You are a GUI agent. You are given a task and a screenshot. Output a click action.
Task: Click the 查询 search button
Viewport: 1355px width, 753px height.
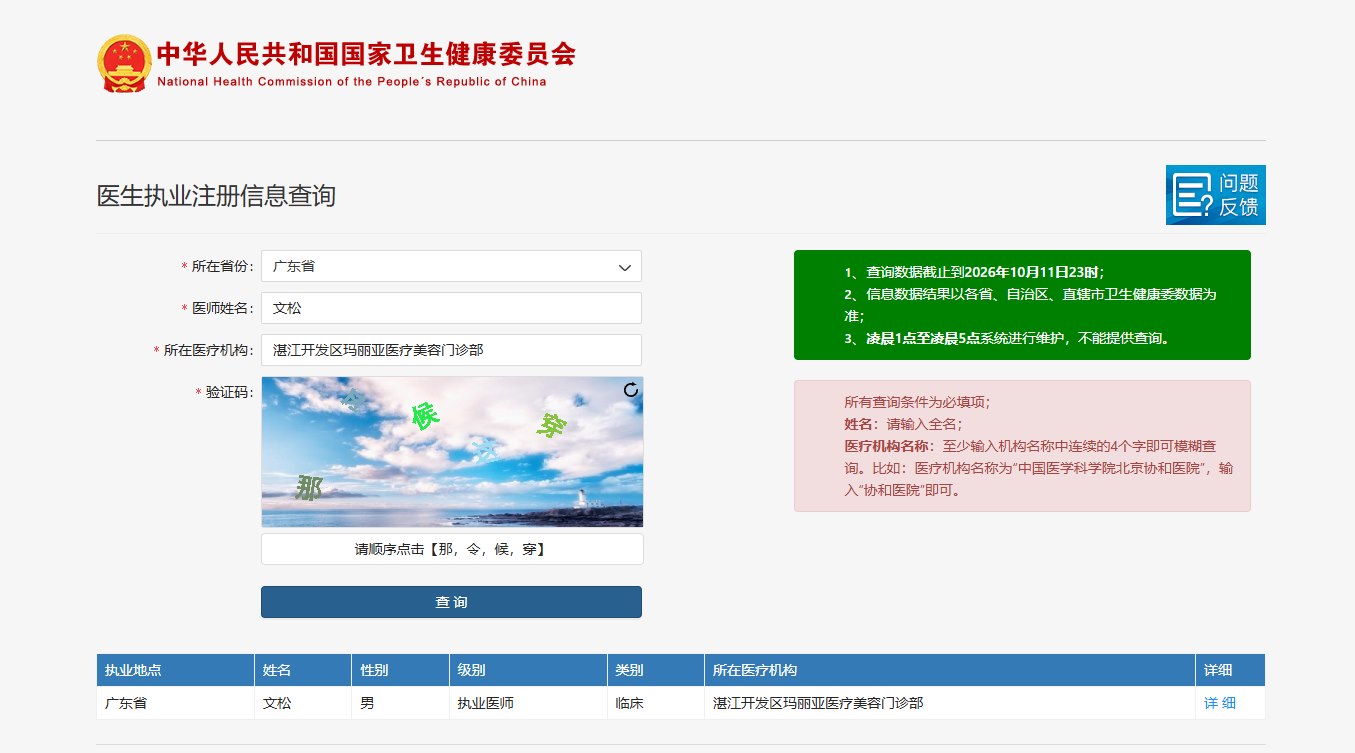[451, 602]
